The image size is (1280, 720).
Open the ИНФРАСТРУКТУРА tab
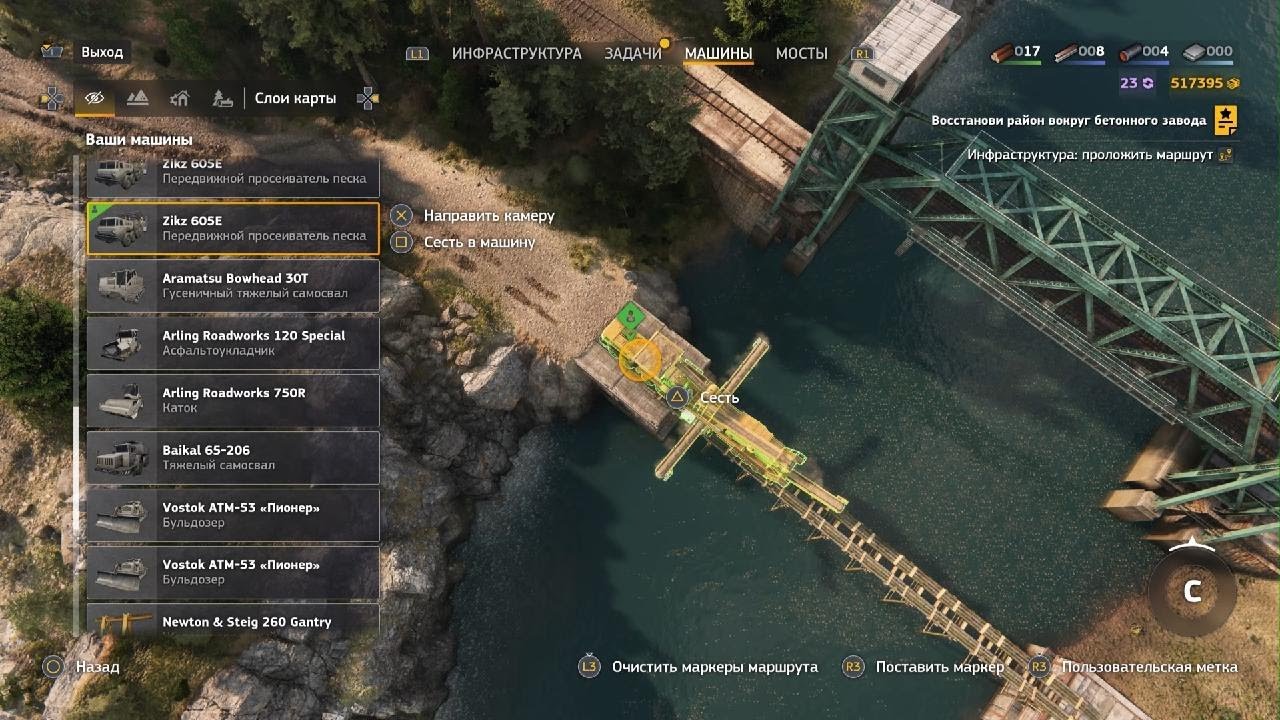coord(516,53)
